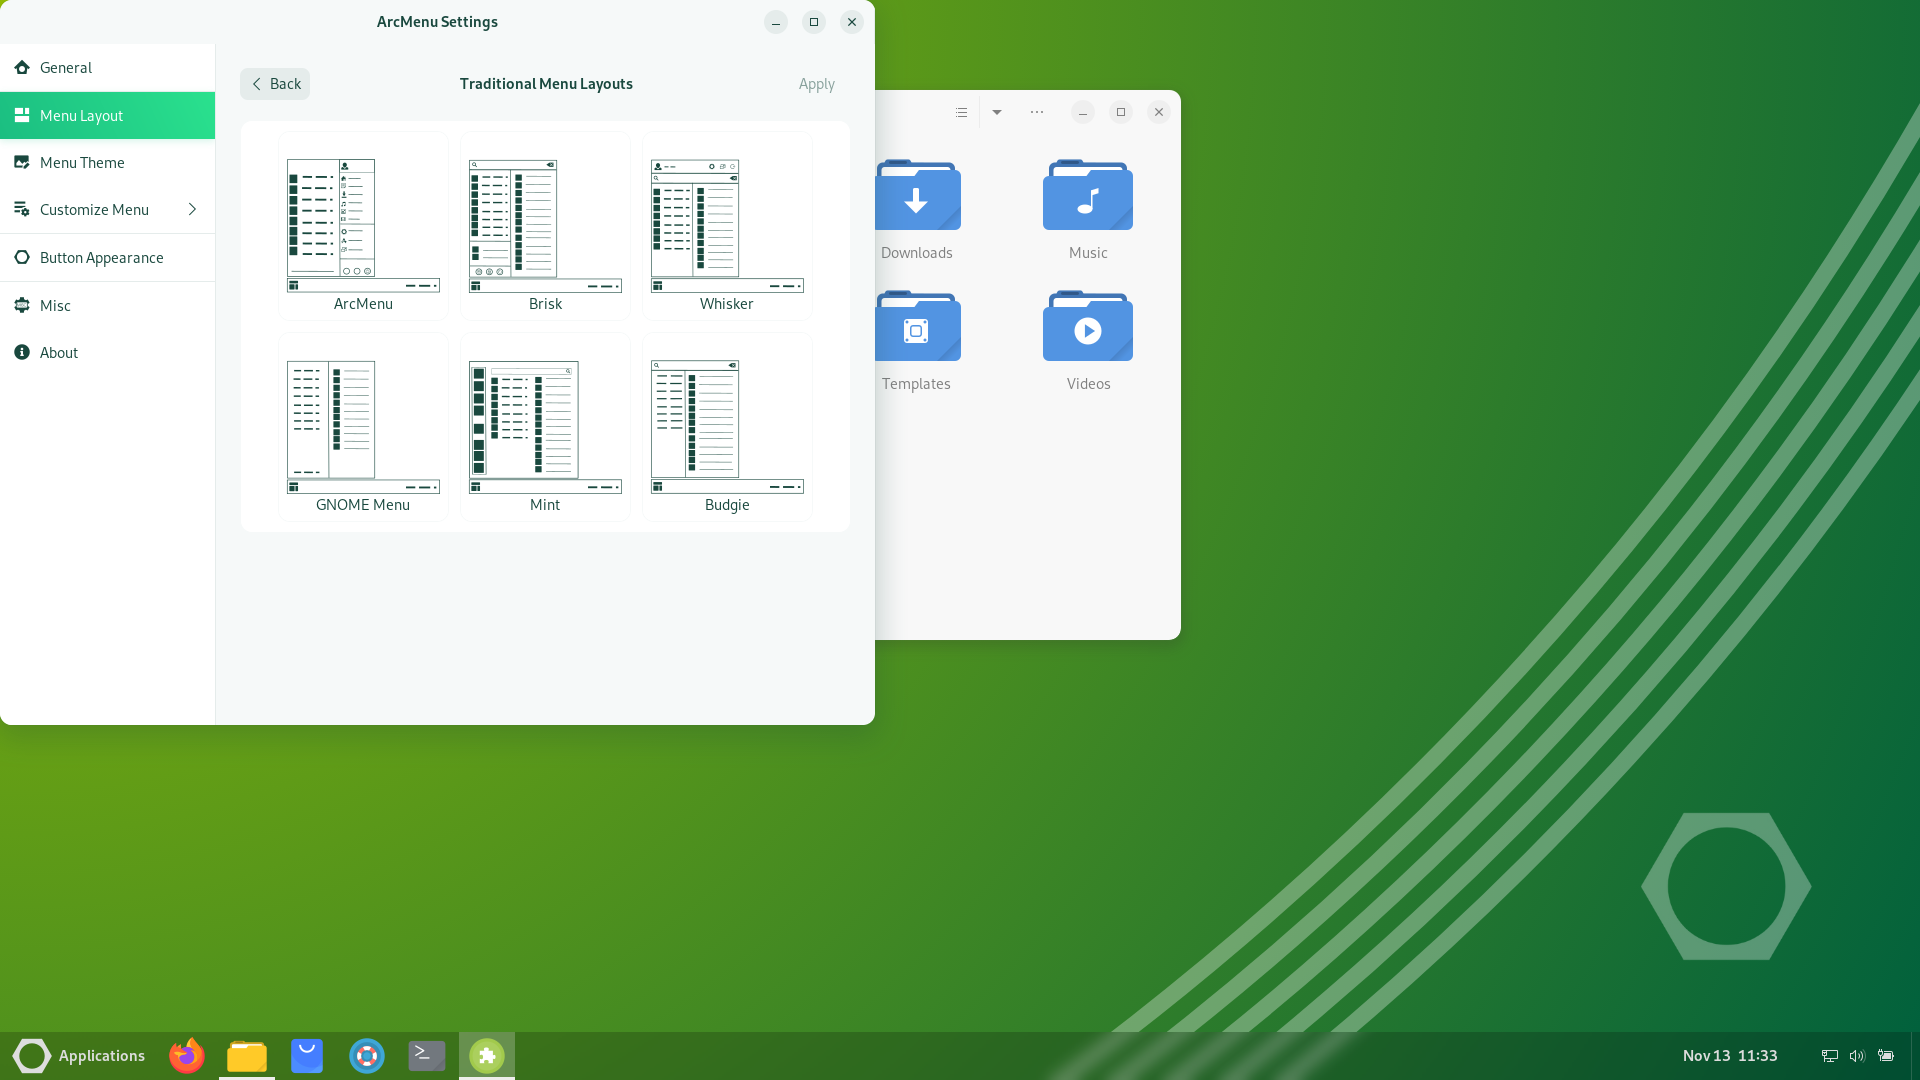
Task: Open the Menu Layout sidebar page
Action: [107, 116]
